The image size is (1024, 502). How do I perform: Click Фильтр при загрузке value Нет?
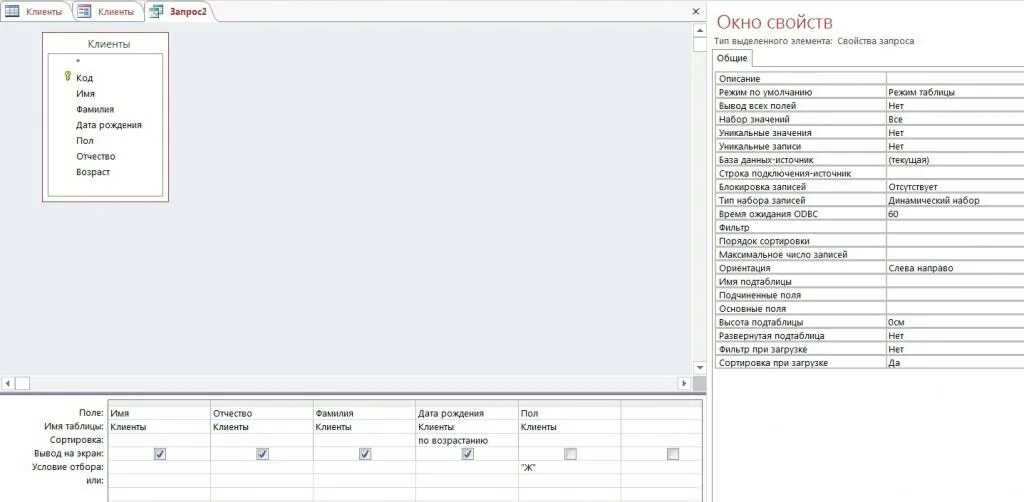[955, 349]
